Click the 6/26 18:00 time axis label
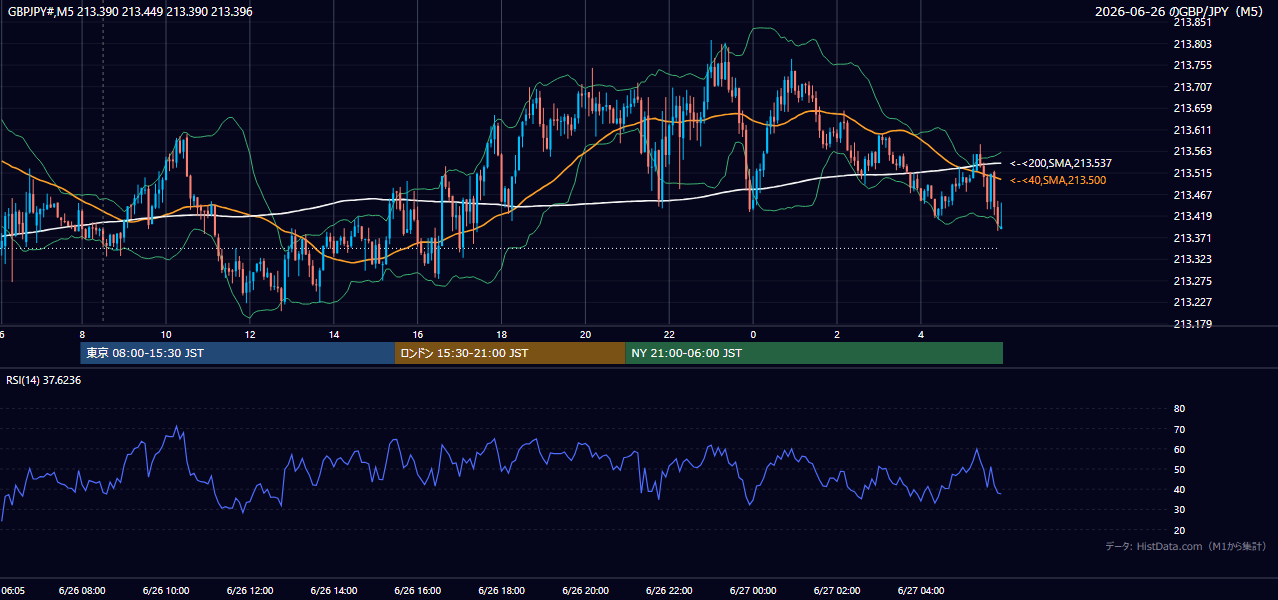This screenshot has width=1278, height=600. [502, 591]
